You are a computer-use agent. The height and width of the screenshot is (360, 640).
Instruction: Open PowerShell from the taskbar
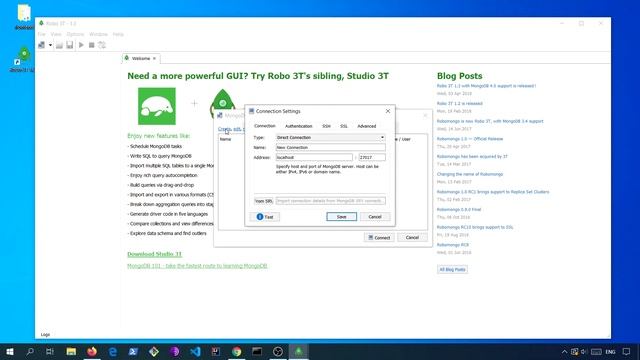tap(133, 351)
